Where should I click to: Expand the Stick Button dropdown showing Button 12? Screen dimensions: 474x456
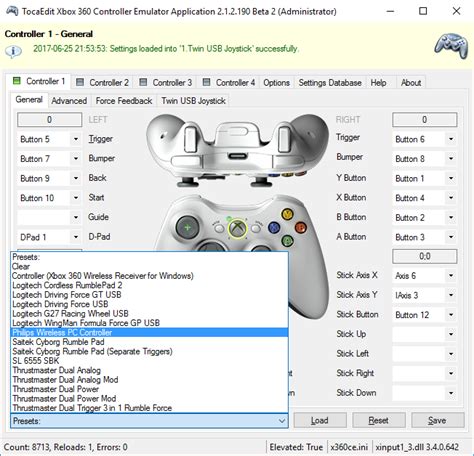[x=451, y=315]
